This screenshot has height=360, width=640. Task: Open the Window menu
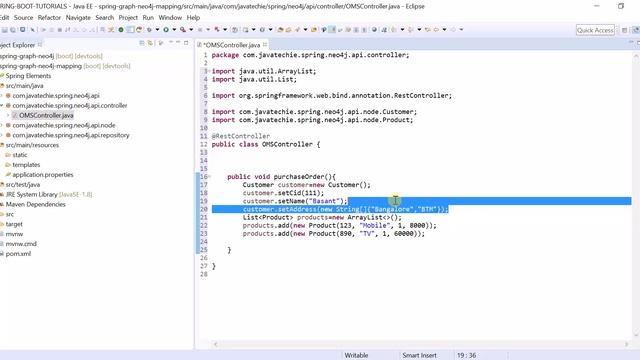tap(170, 18)
